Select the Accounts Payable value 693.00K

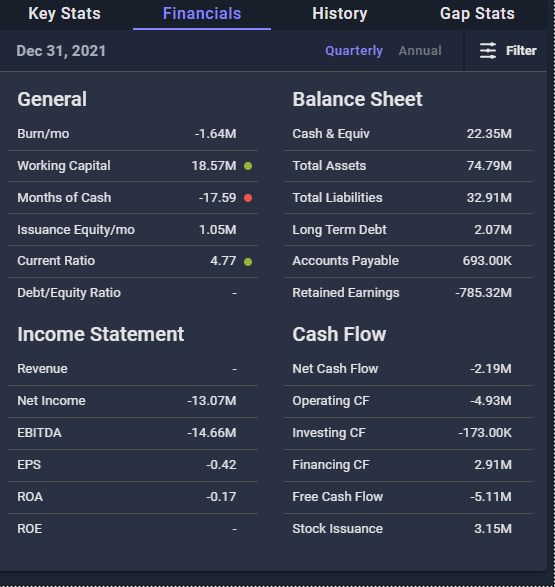pyautogui.click(x=487, y=261)
